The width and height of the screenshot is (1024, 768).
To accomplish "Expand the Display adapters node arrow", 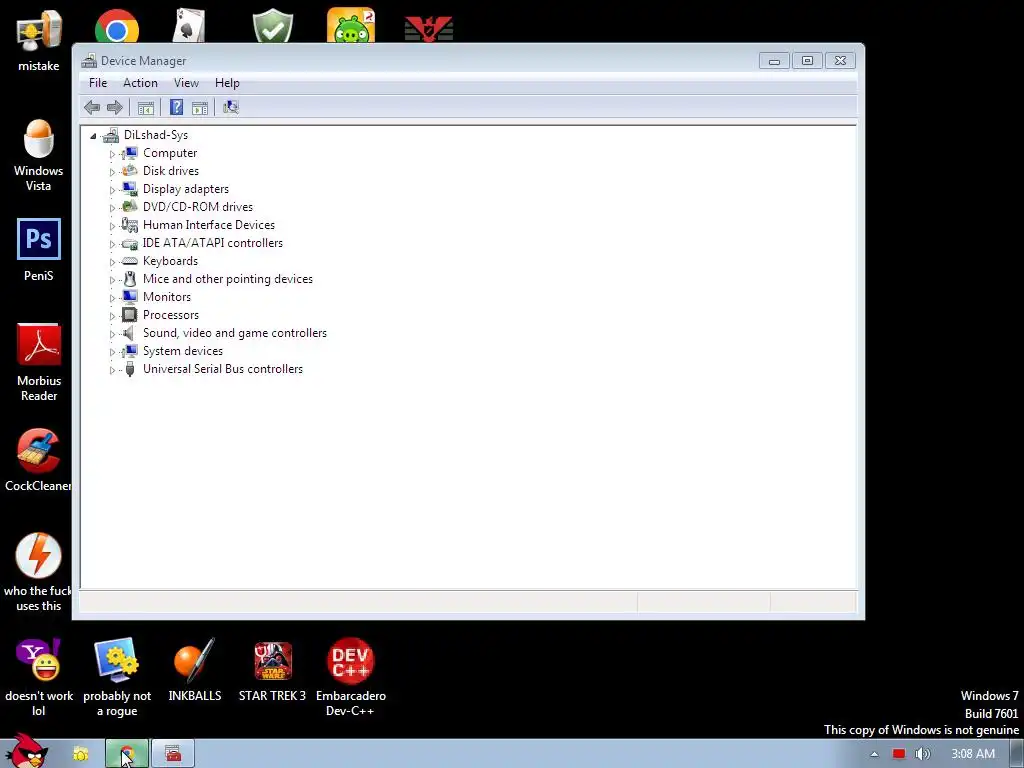I will point(112,189).
